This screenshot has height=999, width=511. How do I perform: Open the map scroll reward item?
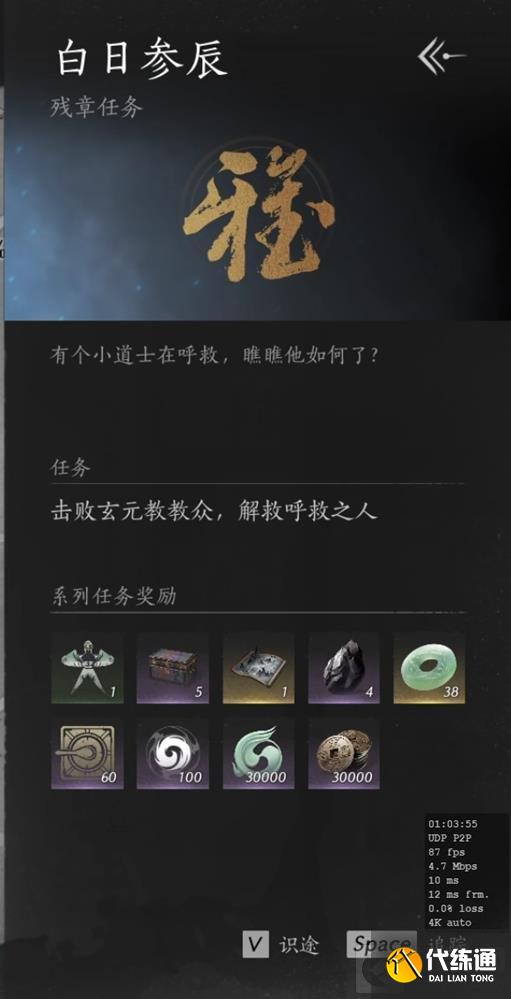[259, 668]
